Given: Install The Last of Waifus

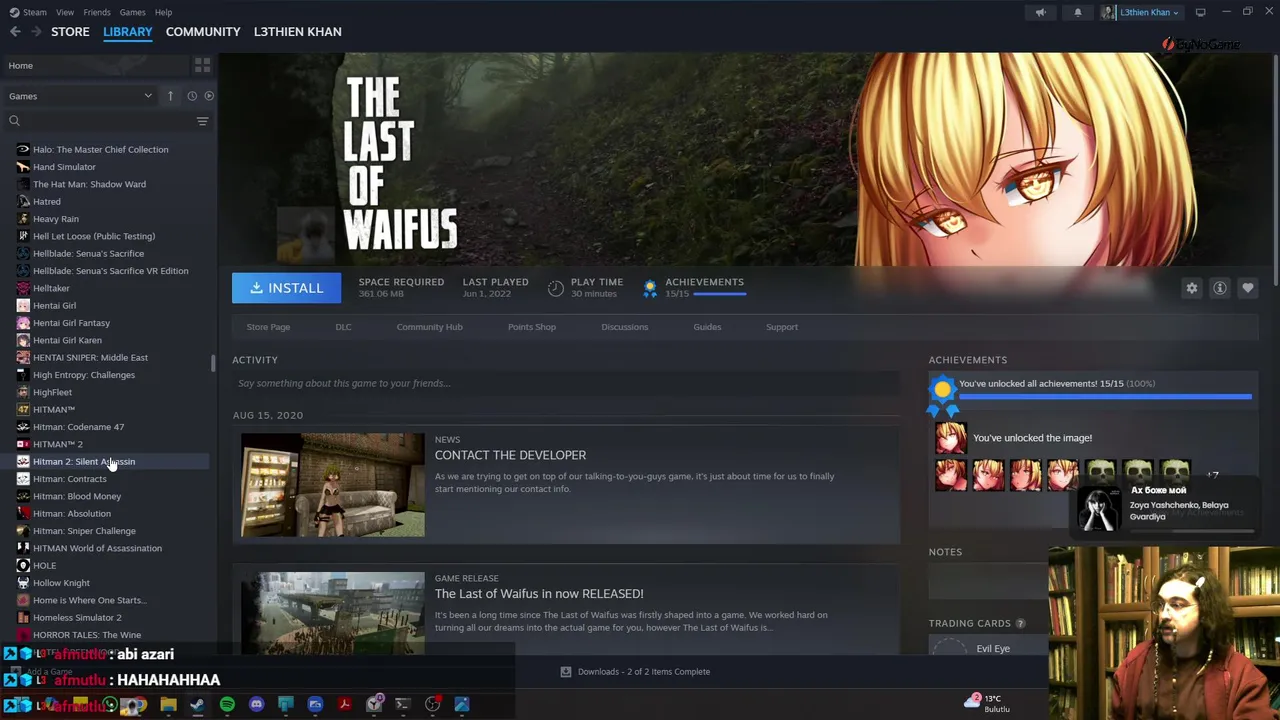Looking at the screenshot, I should (x=286, y=288).
